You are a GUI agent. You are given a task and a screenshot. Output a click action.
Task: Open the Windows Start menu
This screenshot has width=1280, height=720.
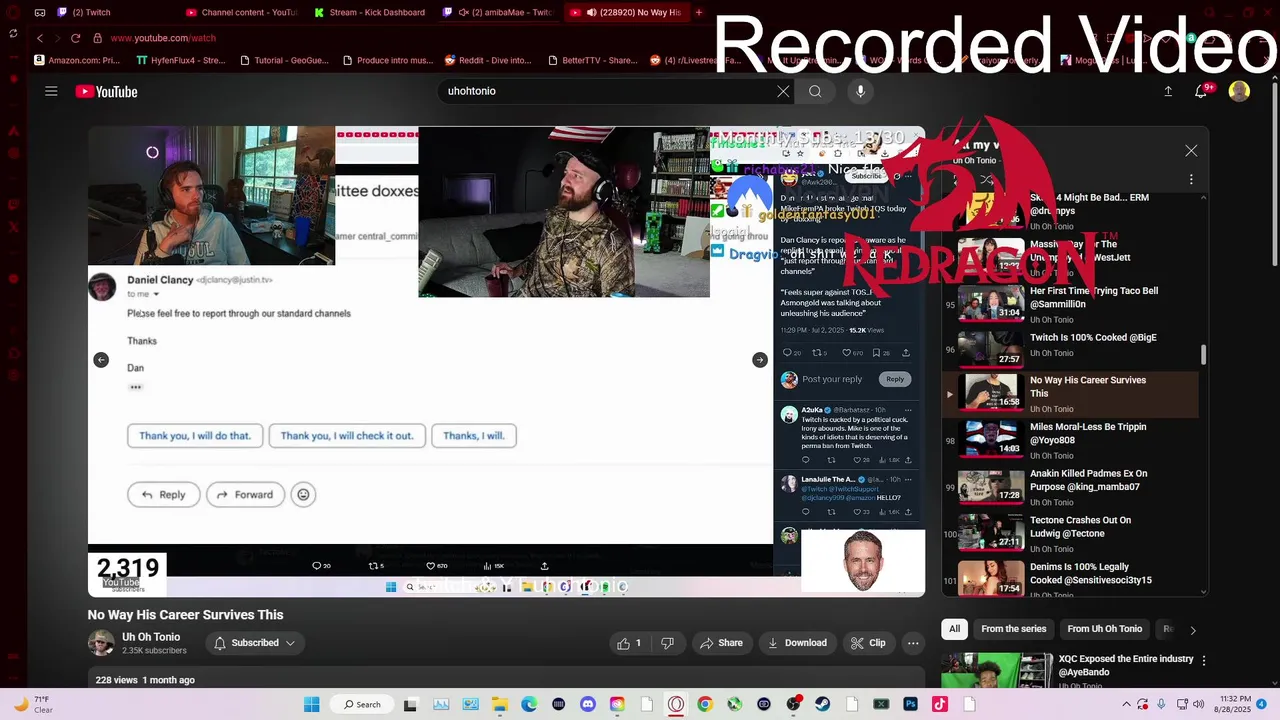(x=311, y=704)
